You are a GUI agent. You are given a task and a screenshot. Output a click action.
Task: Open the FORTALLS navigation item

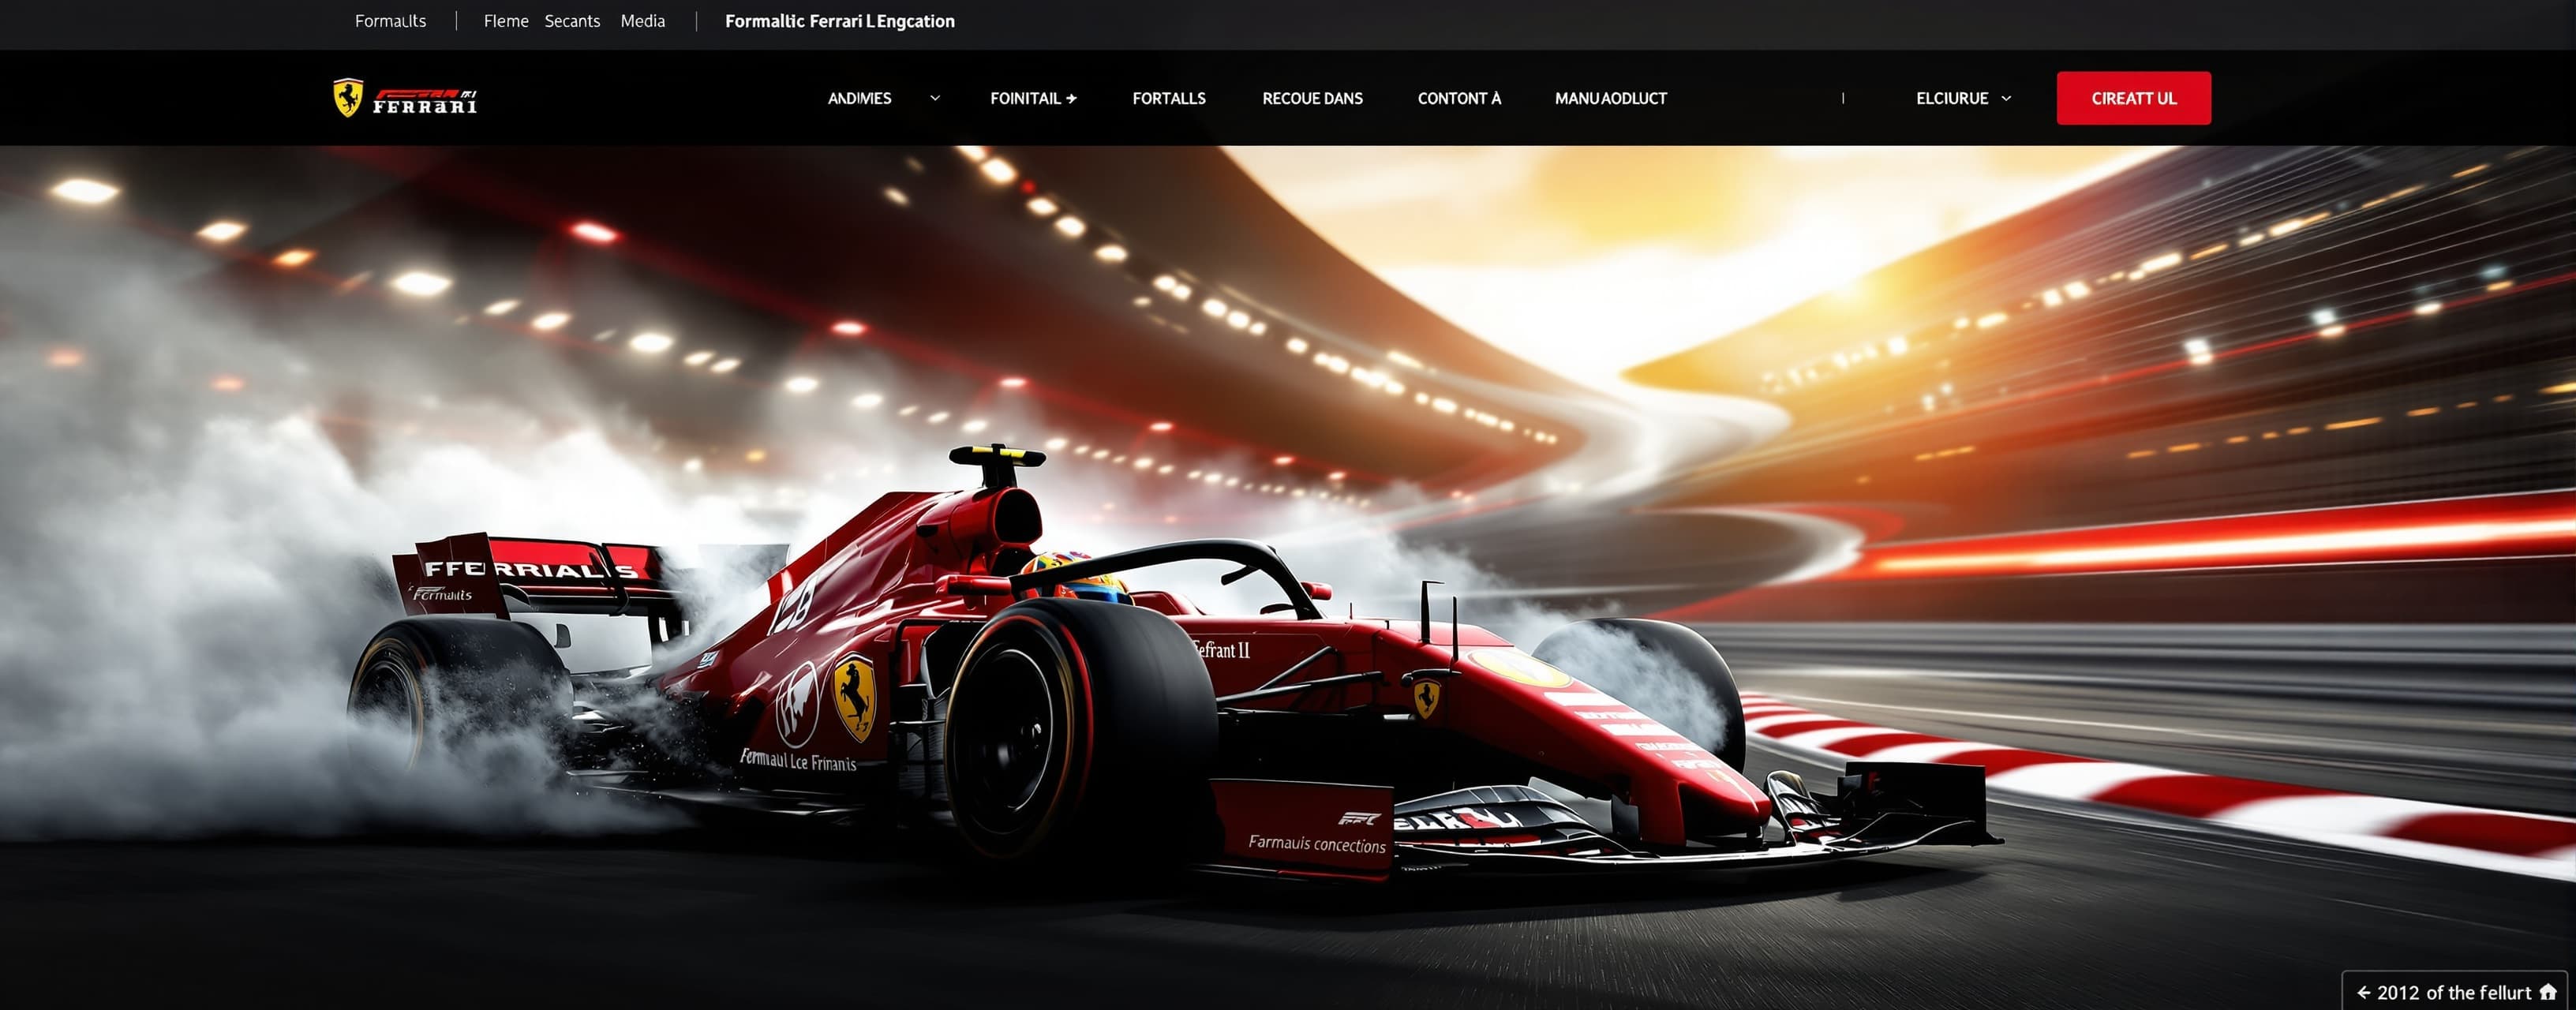coord(1169,98)
